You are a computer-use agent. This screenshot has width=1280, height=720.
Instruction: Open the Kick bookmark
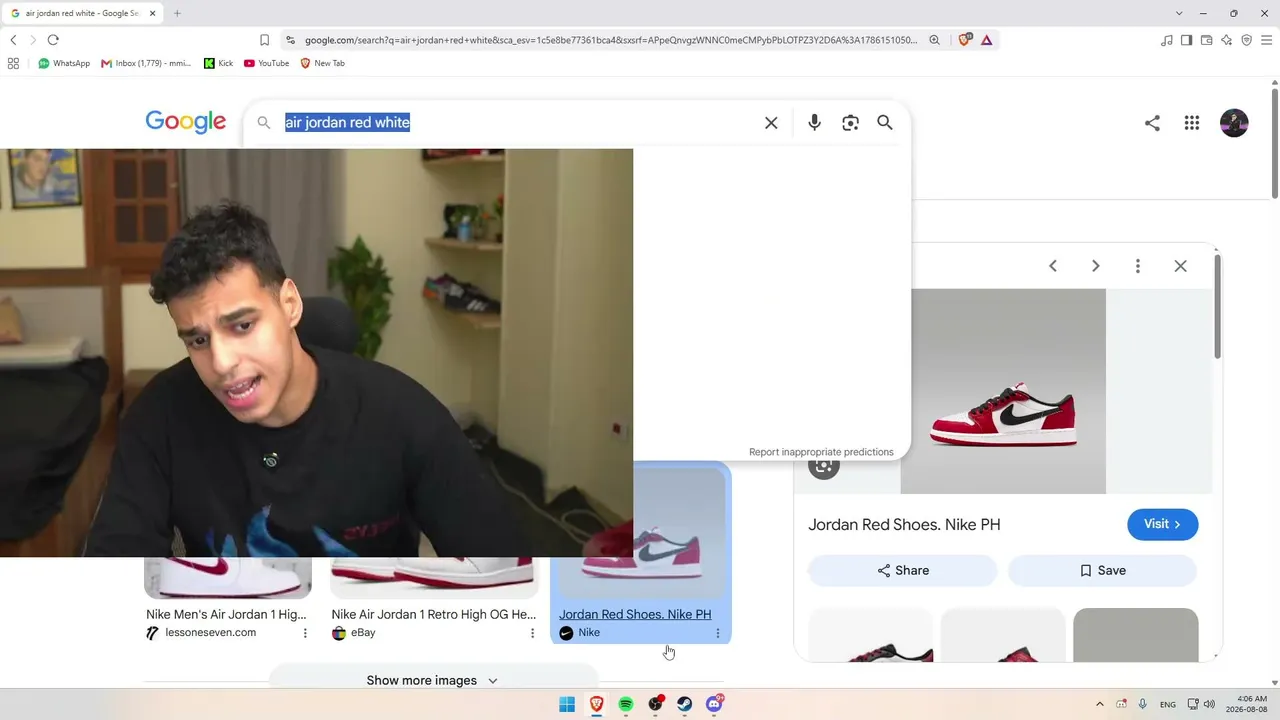(218, 63)
